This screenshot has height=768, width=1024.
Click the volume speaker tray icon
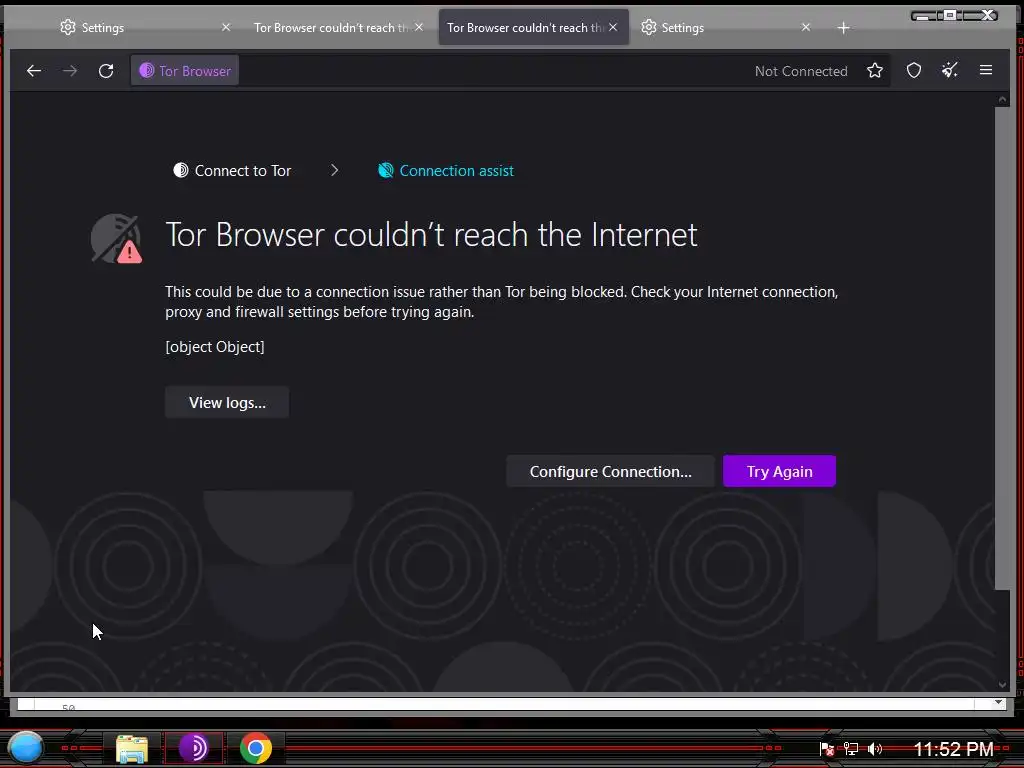click(x=875, y=749)
